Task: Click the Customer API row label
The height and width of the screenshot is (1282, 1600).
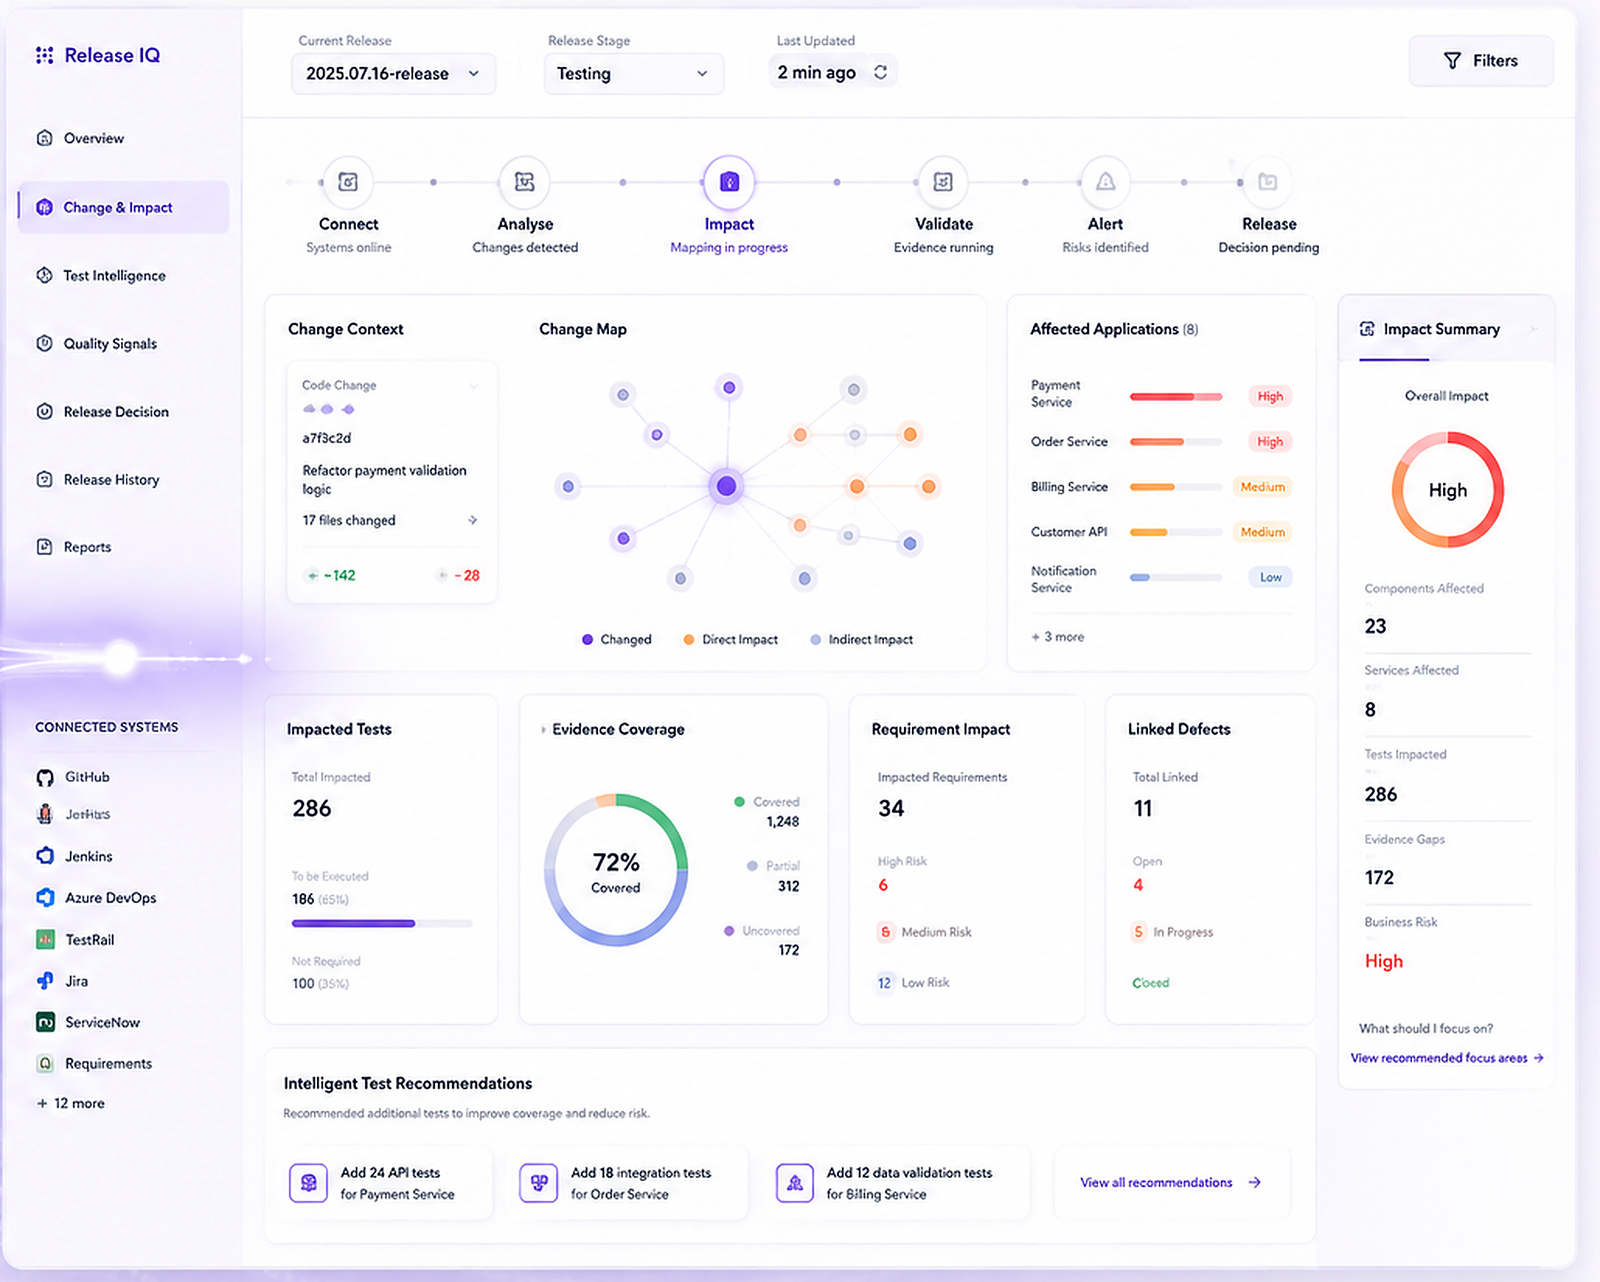Action: click(1069, 532)
